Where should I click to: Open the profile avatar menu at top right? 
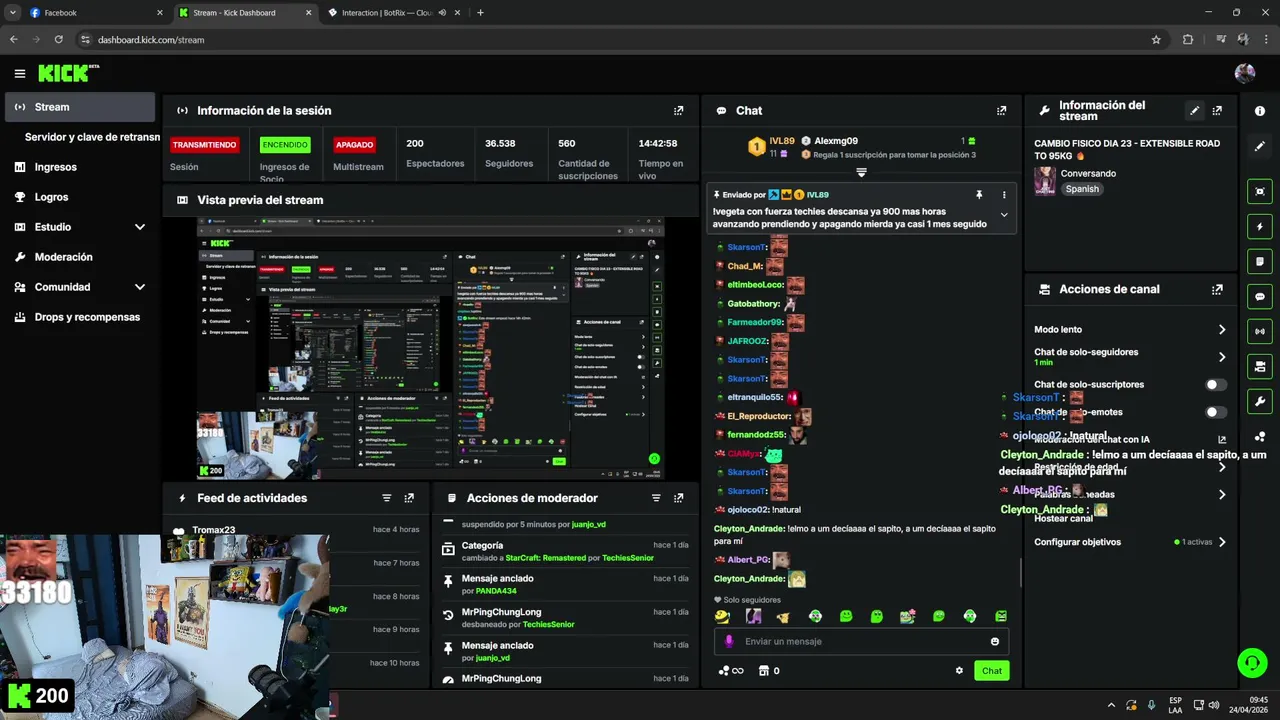pyautogui.click(x=1245, y=73)
